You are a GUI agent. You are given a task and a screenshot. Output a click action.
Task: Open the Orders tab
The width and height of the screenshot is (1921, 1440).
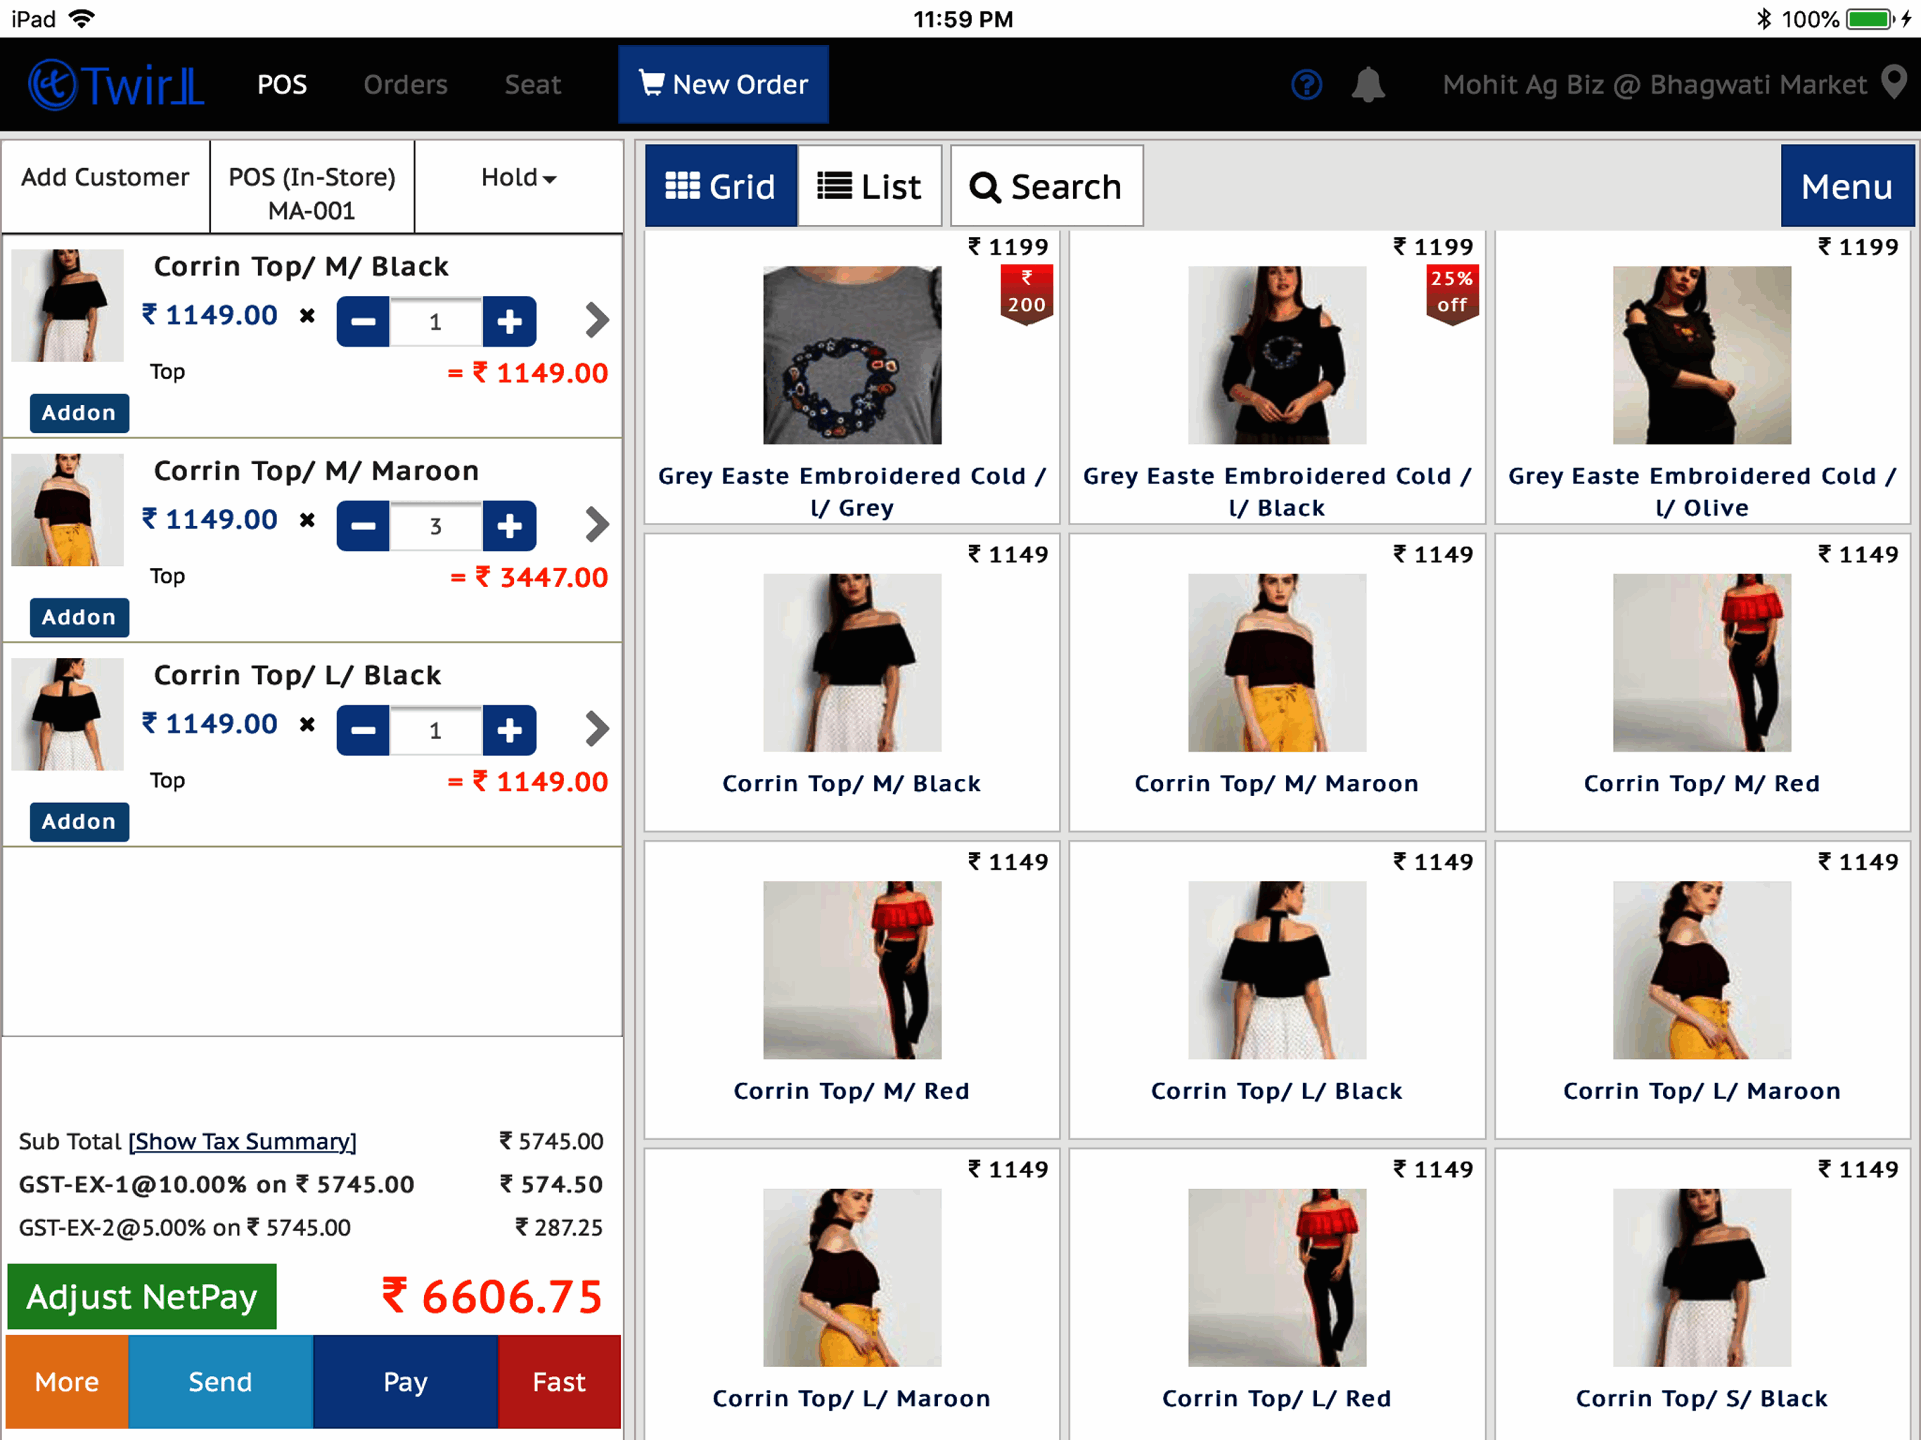[405, 85]
